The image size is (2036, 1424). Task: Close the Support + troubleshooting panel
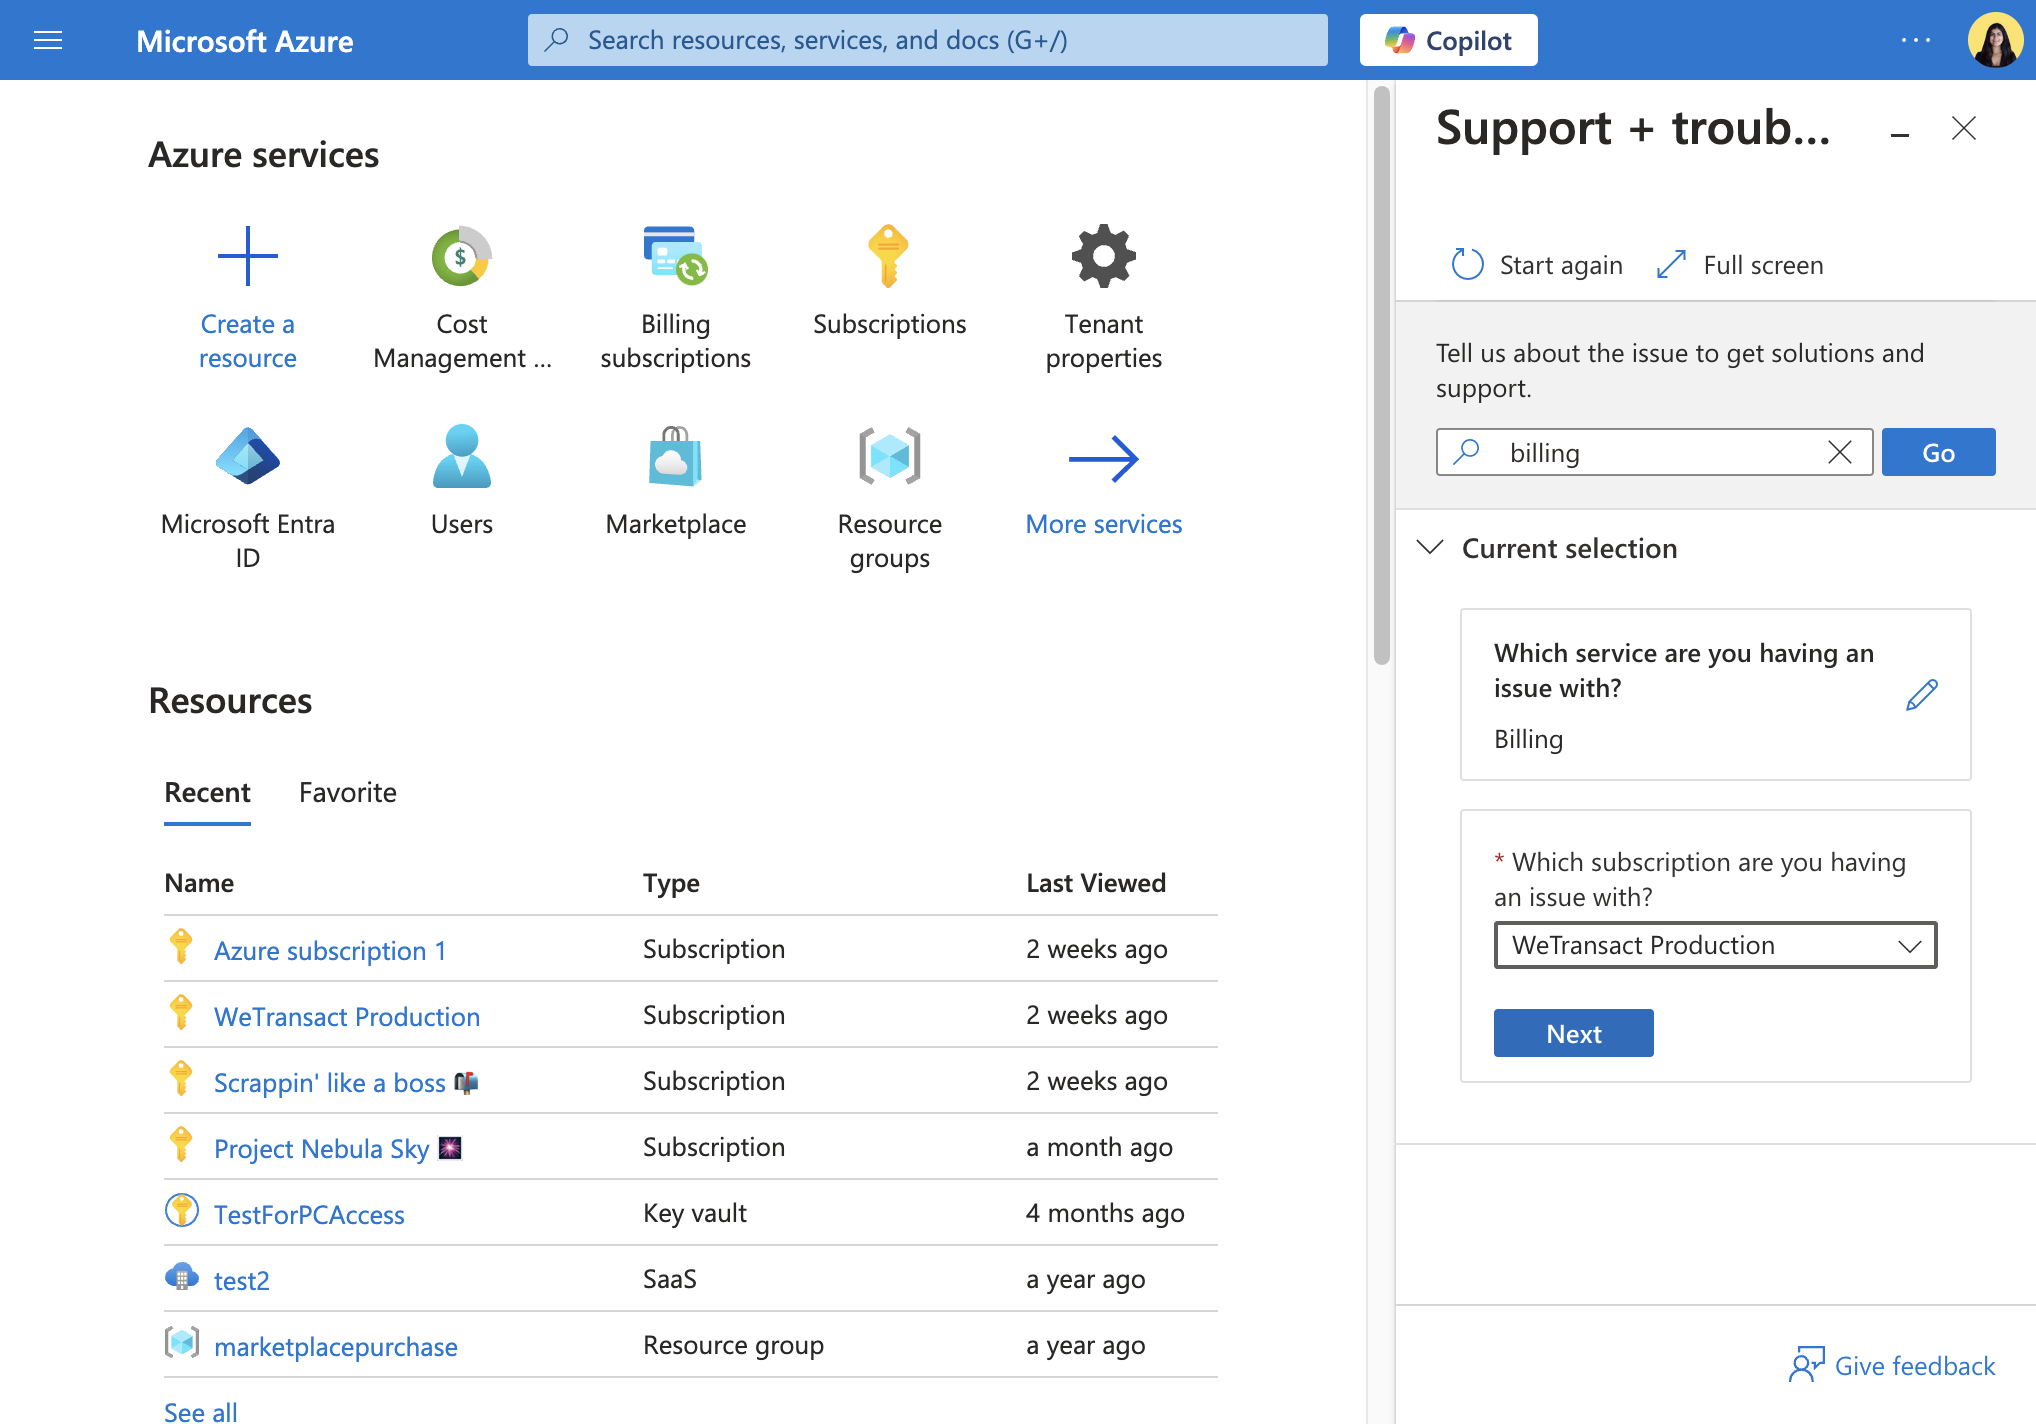click(1963, 128)
